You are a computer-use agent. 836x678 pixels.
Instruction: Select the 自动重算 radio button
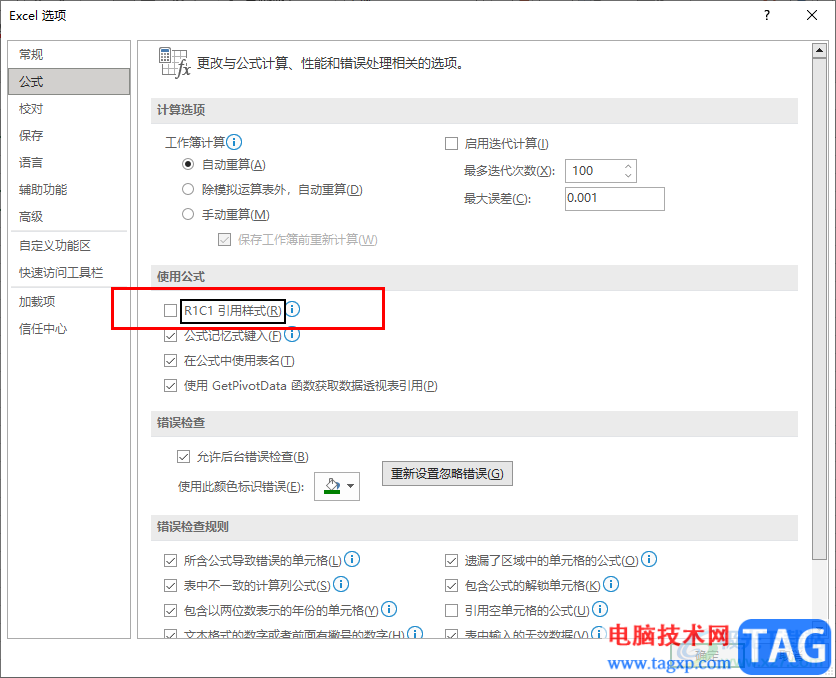click(188, 164)
